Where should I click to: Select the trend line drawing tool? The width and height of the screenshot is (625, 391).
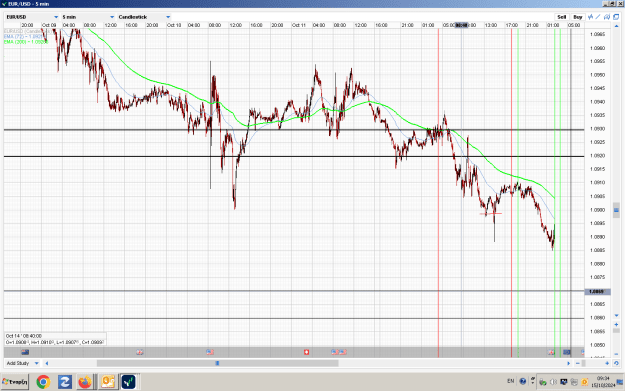[598, 17]
